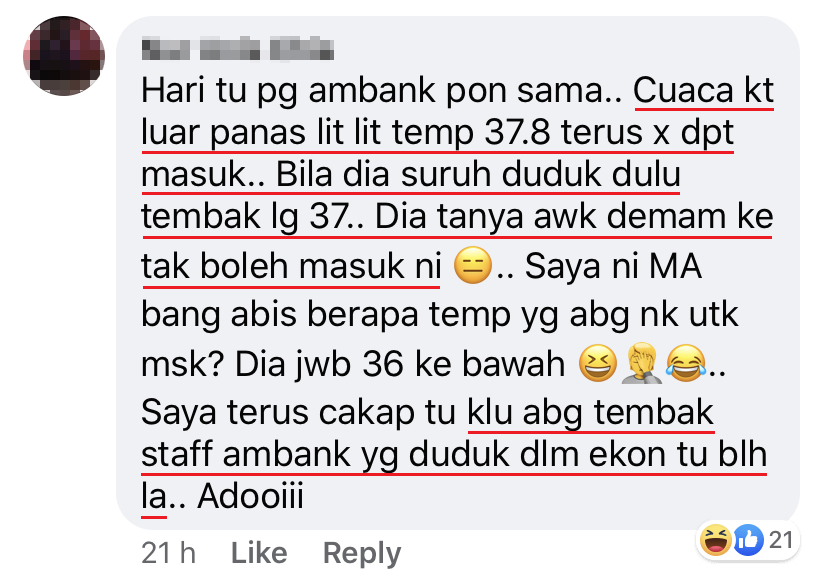Screen dimensions: 828x581
Task: Click the grinning squinting face emoji
Action: click(598, 363)
